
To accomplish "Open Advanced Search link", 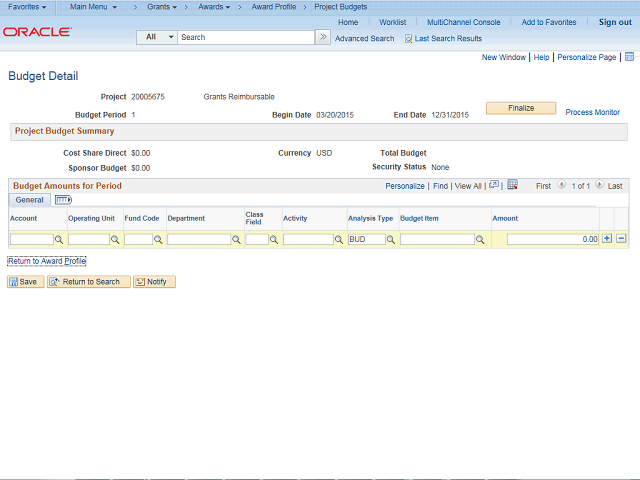I will pos(364,39).
